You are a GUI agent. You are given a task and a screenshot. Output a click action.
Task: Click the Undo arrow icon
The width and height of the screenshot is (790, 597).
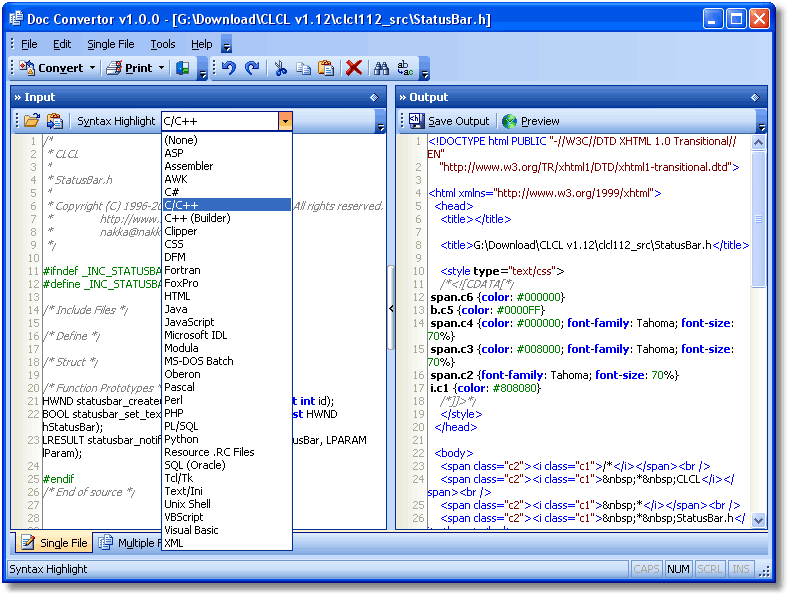228,69
